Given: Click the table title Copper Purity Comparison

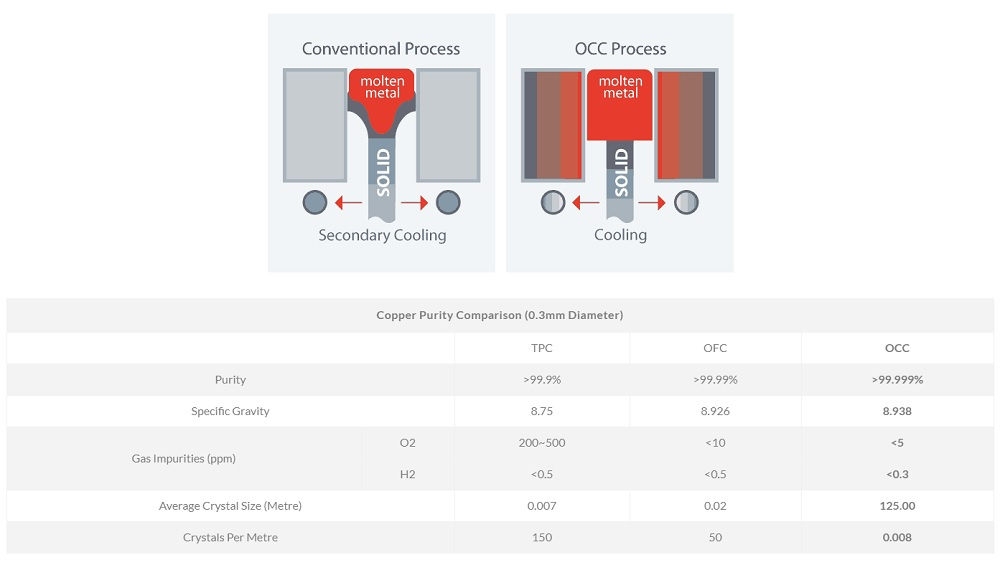Looking at the screenshot, I should 500,315.
